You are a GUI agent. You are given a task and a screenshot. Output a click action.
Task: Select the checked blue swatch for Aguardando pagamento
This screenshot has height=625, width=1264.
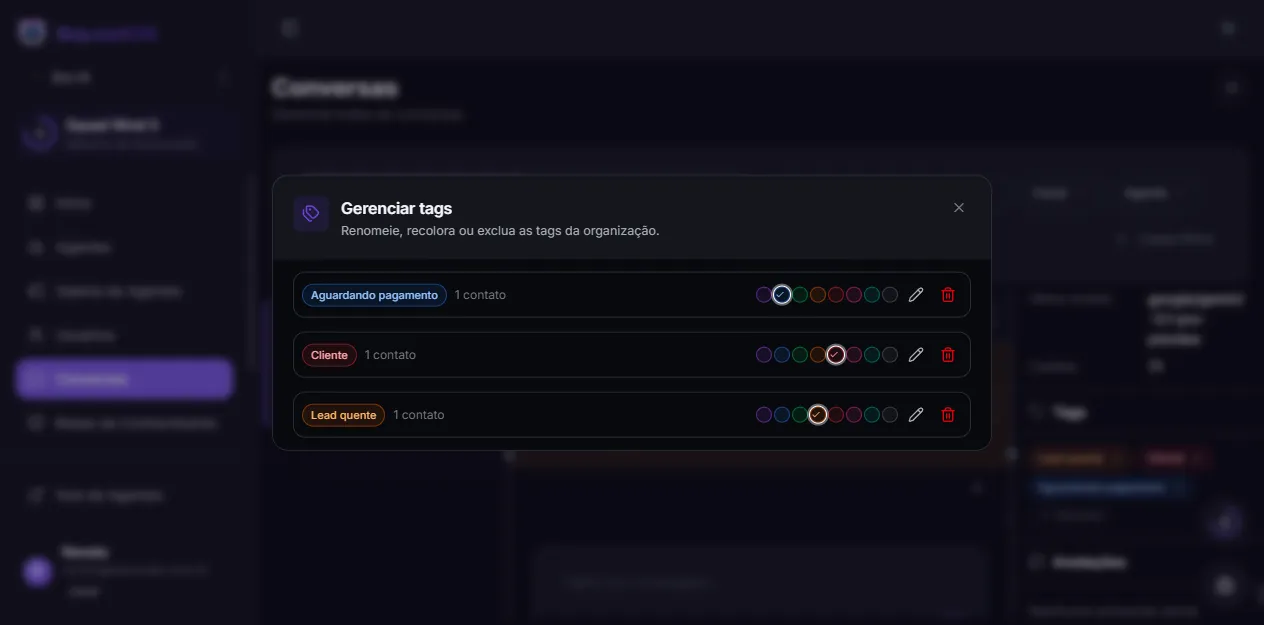click(x=782, y=295)
